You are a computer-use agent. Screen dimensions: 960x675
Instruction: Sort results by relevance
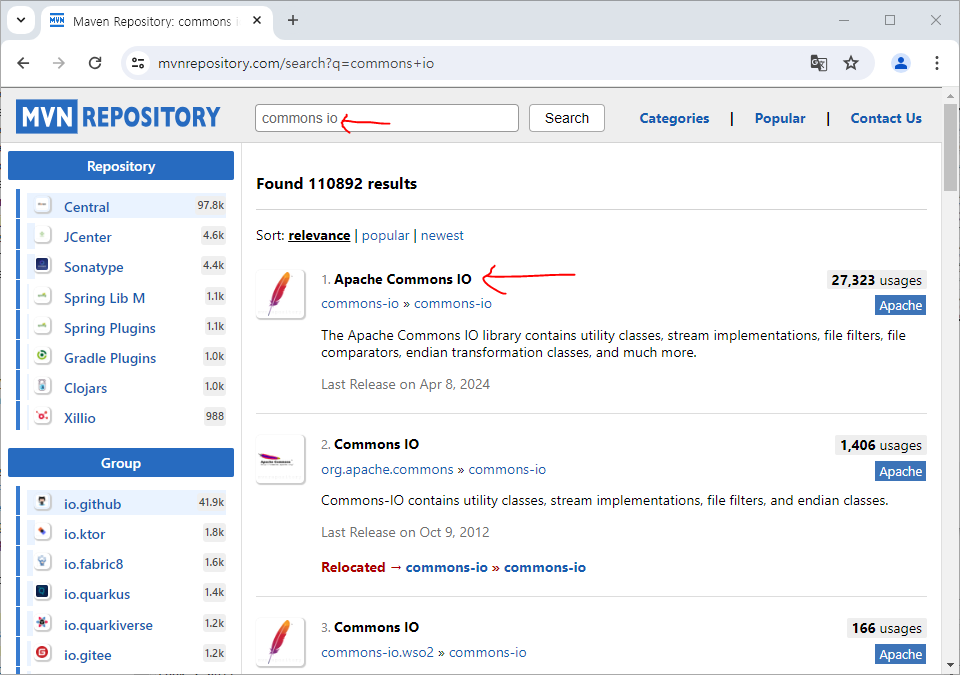pyautogui.click(x=319, y=235)
